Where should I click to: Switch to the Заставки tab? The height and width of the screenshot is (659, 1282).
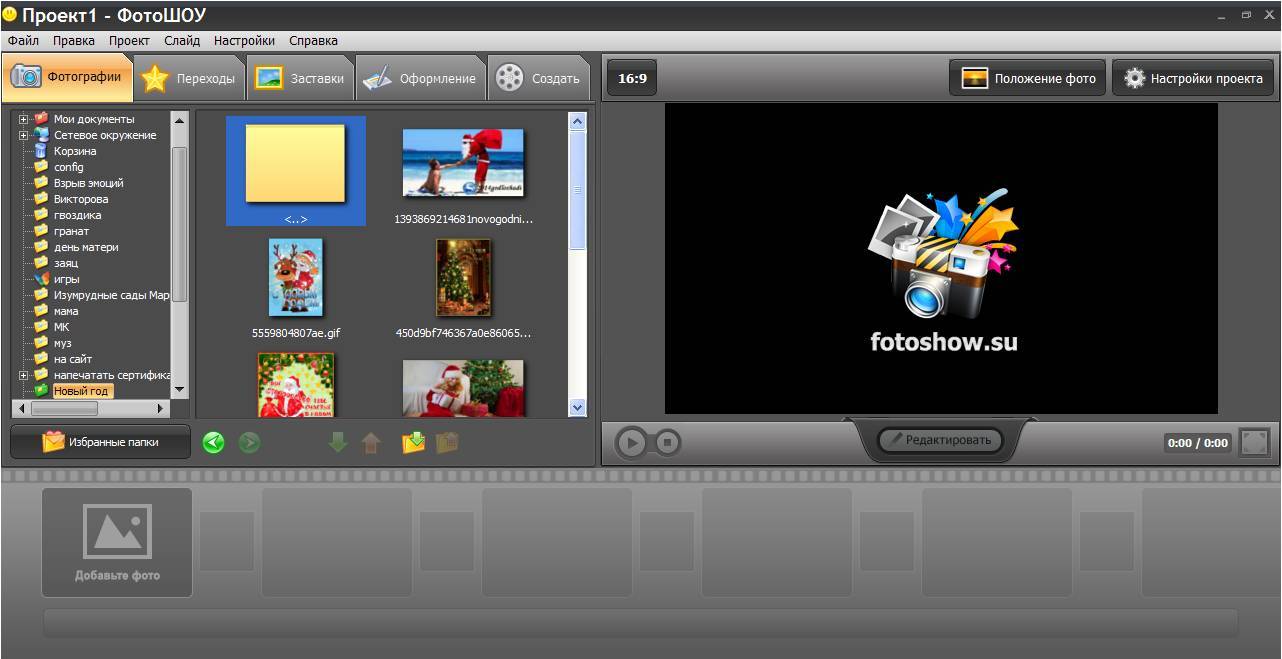(300, 78)
